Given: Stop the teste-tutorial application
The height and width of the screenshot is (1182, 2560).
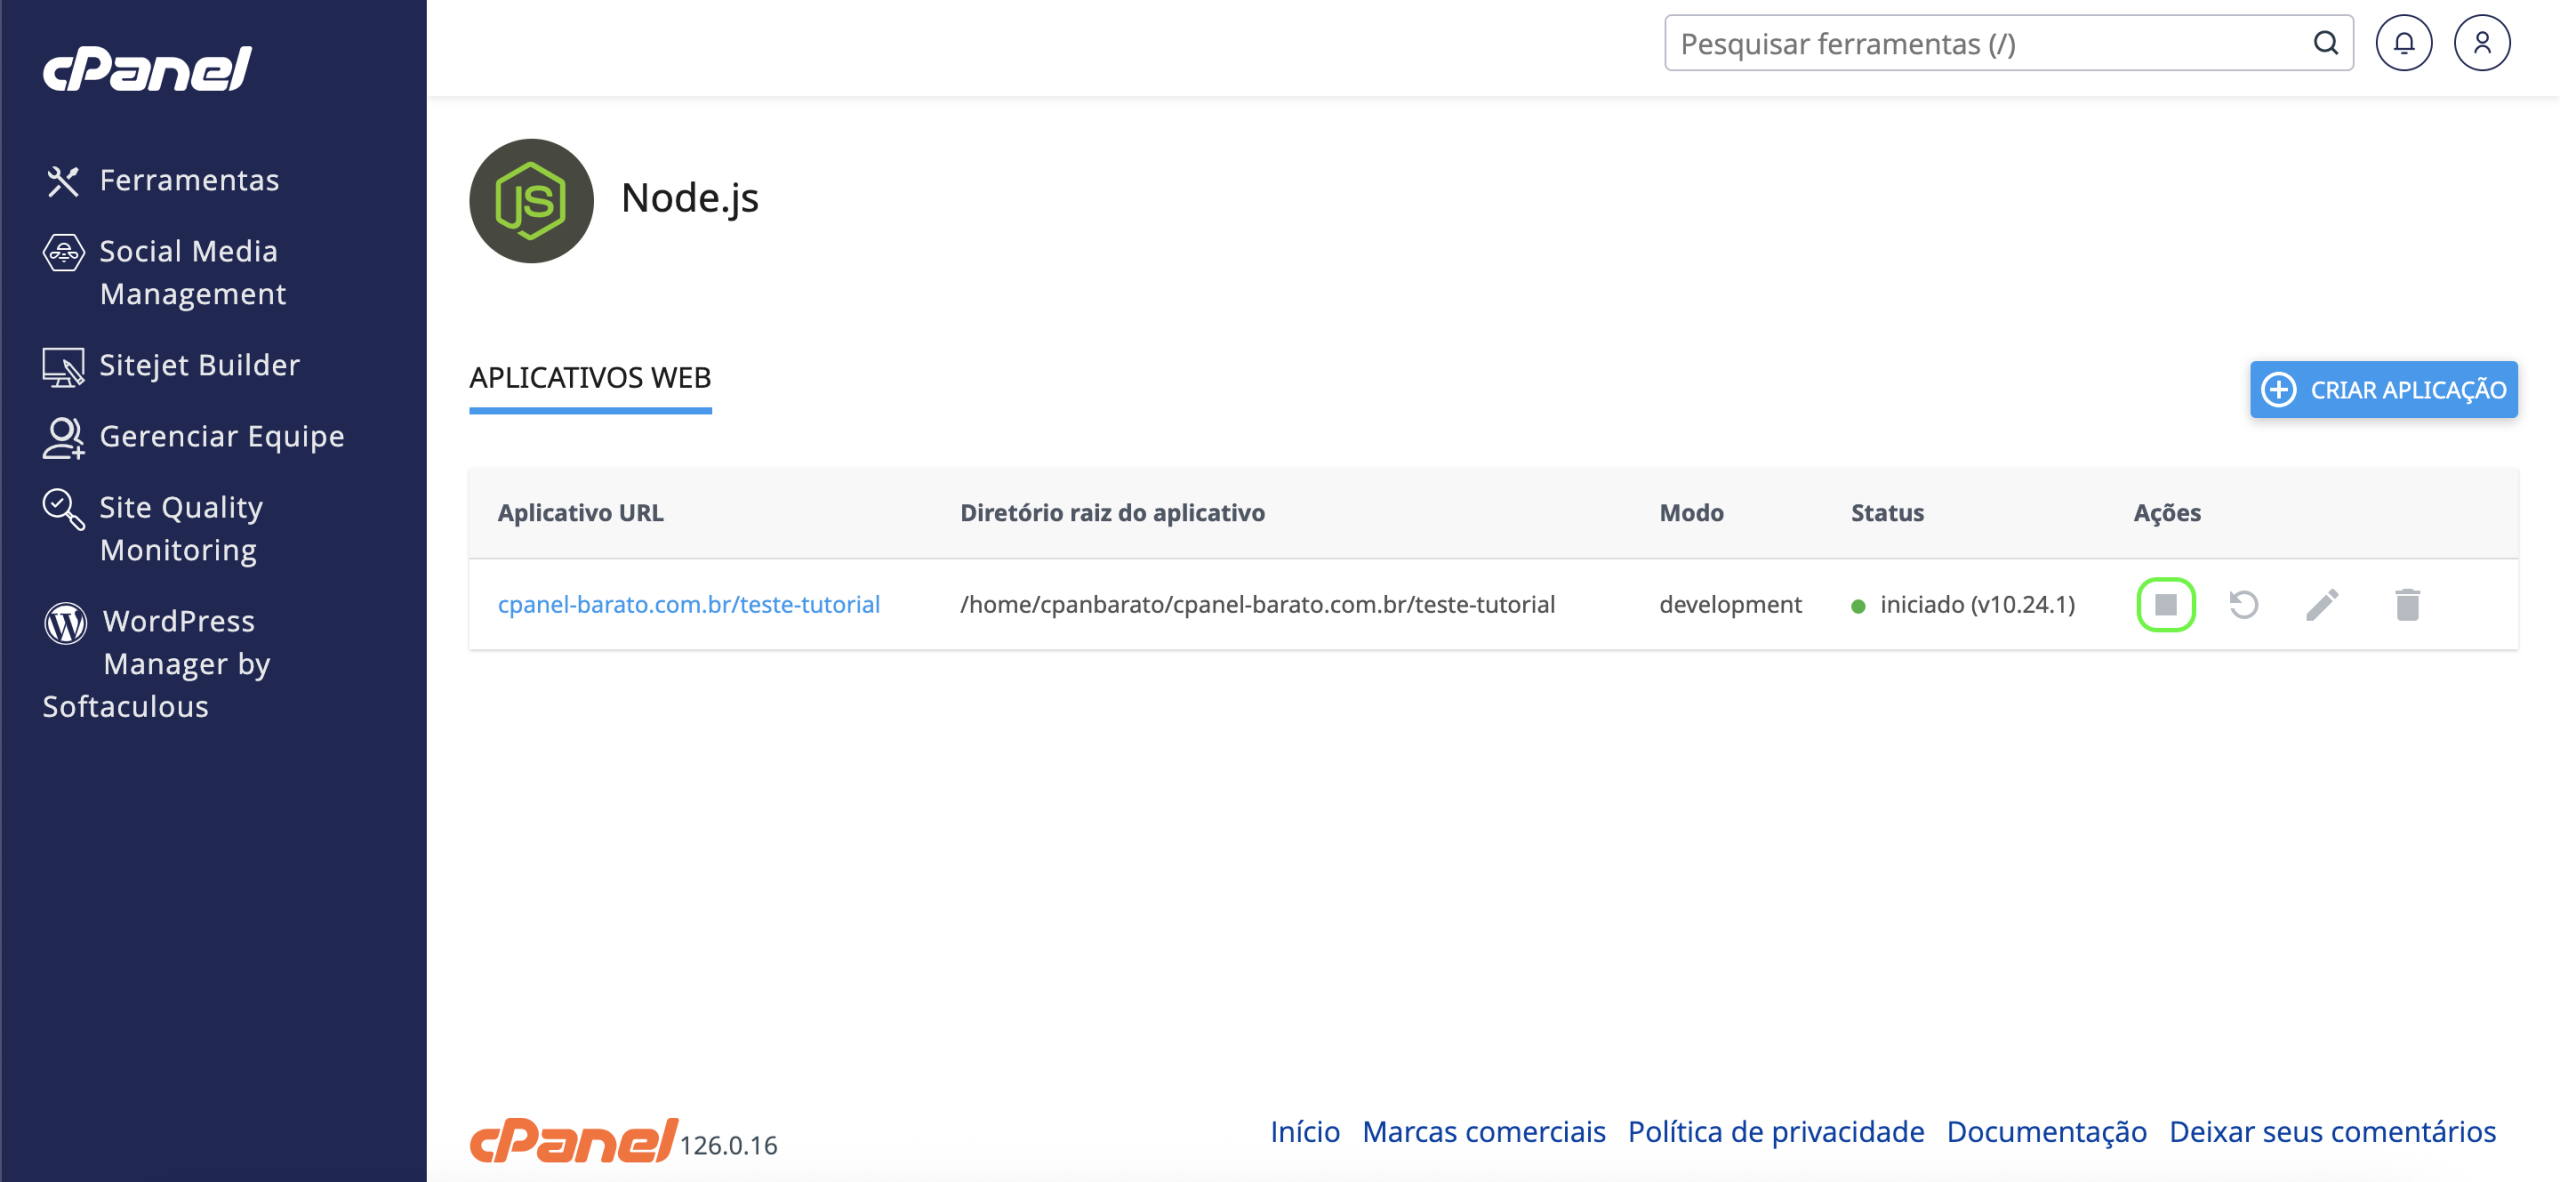Looking at the screenshot, I should click(x=2165, y=604).
